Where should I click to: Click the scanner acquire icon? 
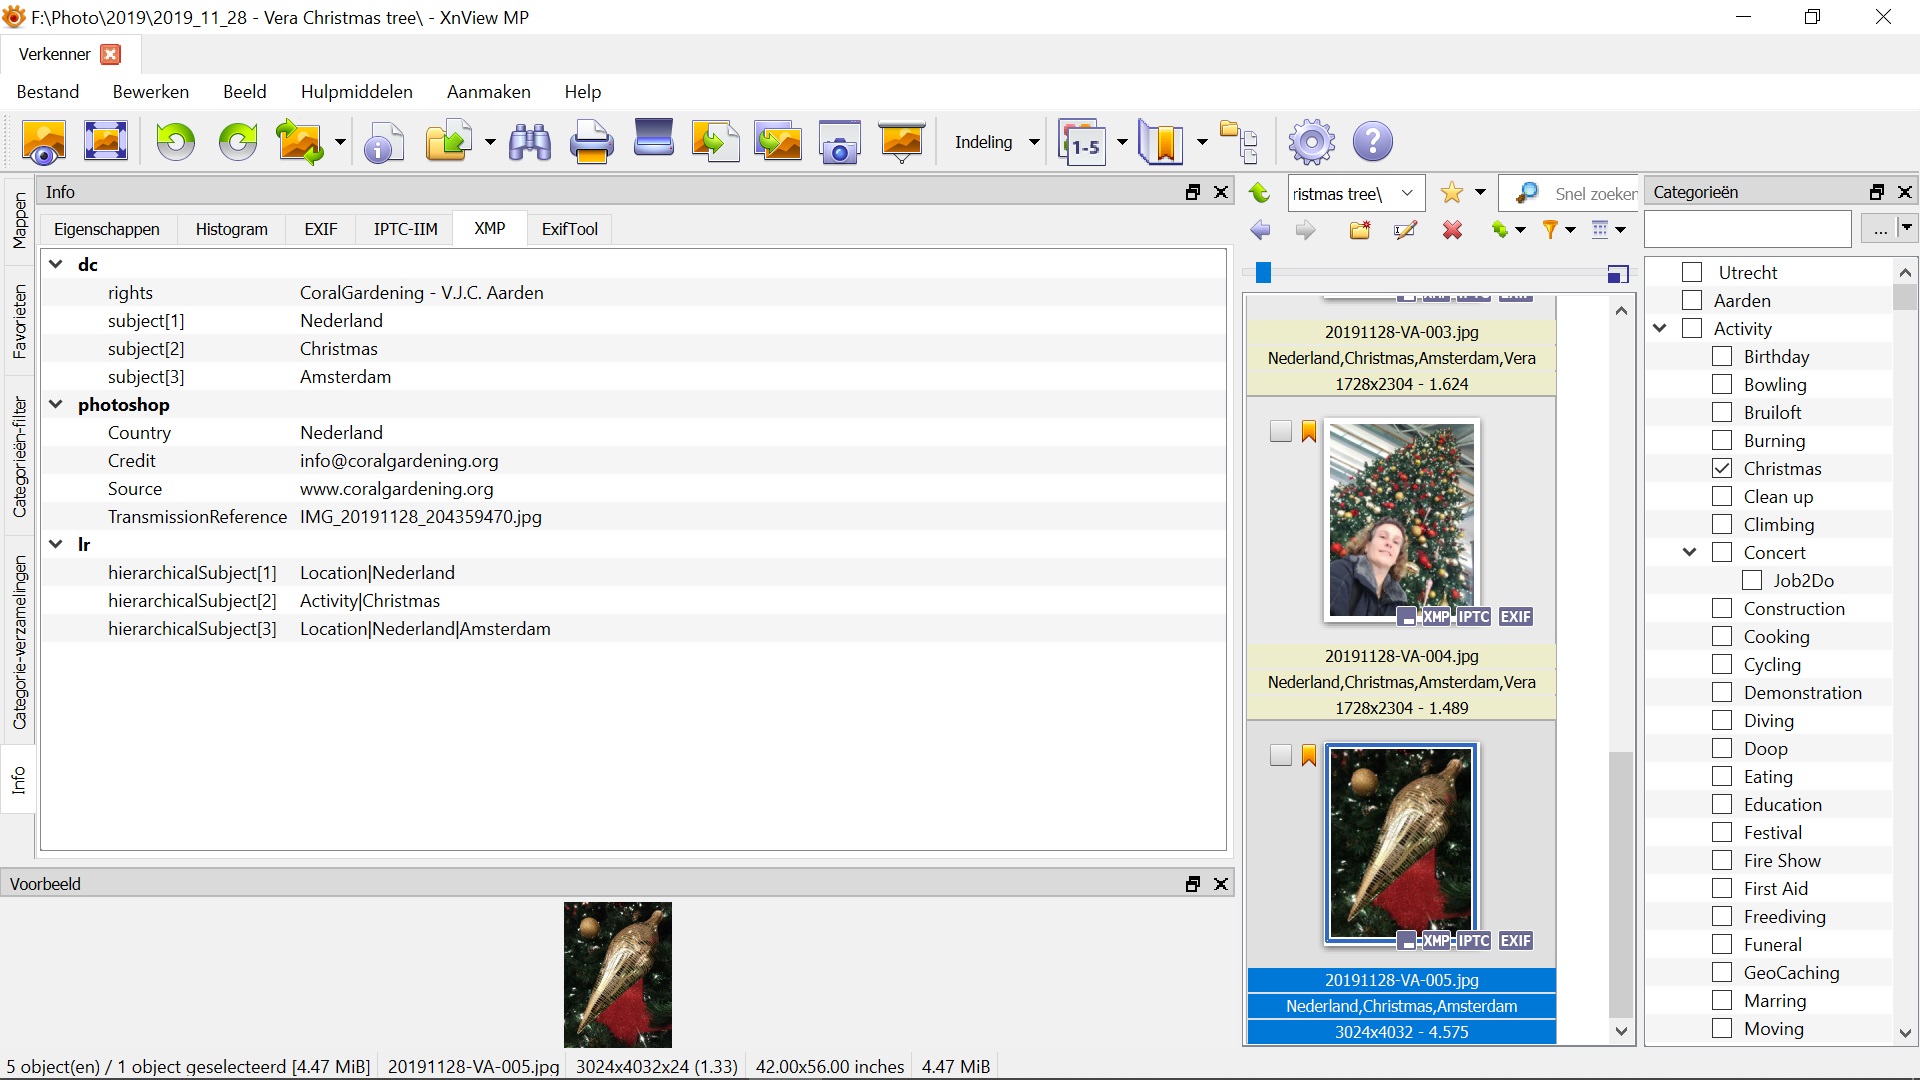[x=654, y=140]
